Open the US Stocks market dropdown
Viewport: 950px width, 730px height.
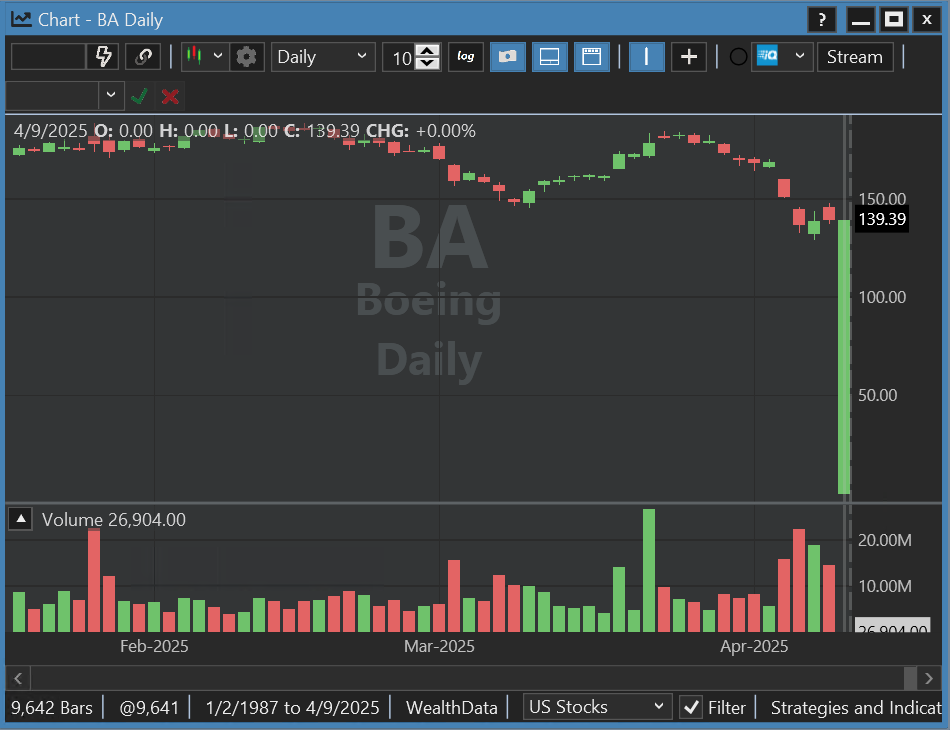[597, 707]
